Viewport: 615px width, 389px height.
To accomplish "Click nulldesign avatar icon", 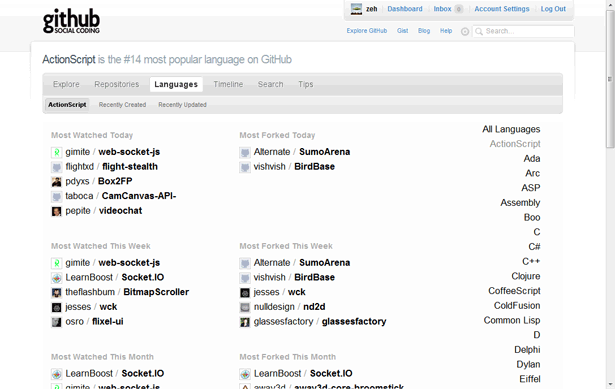I will 245,307.
